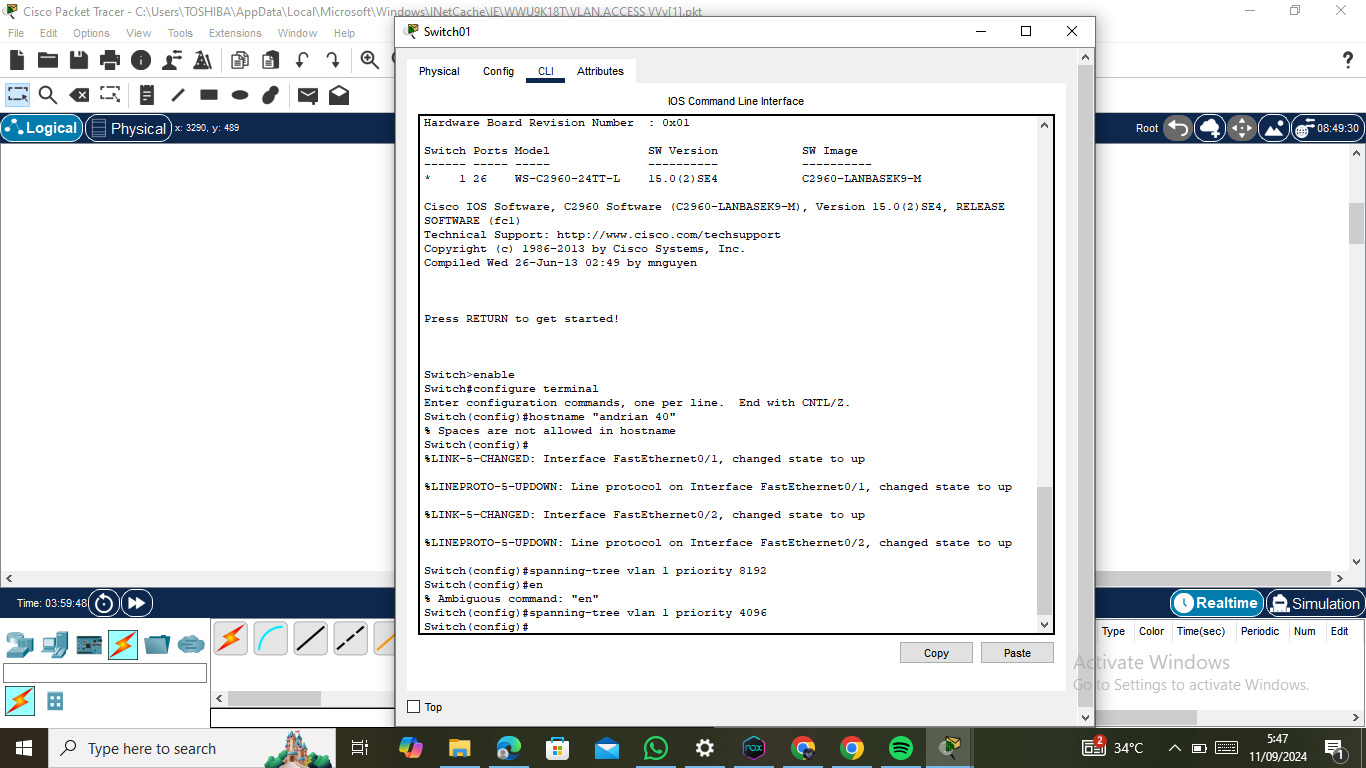Image resolution: width=1366 pixels, height=768 pixels.
Task: Activate the Resize Shape tool
Action: (110, 95)
